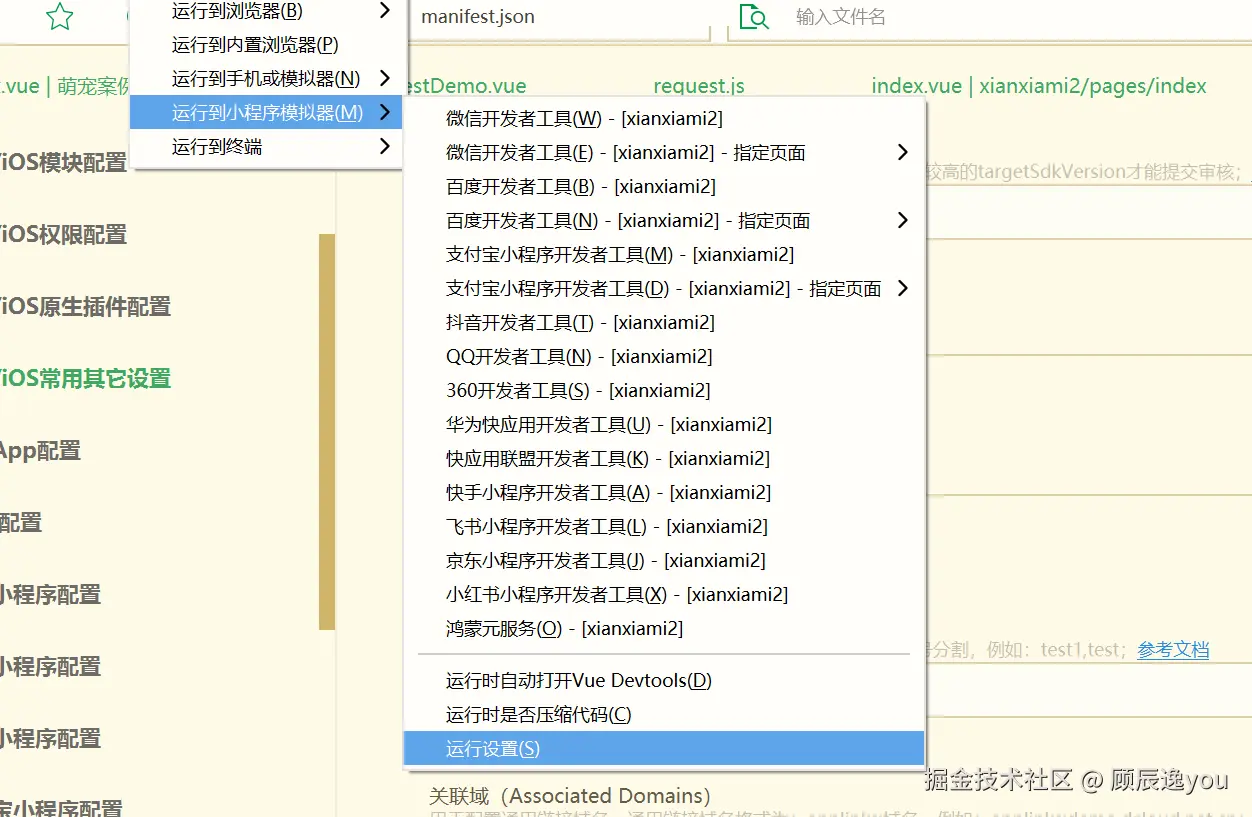1252x817 pixels.
Task: Run in 微信开发者工具(W) - [xianxiami2]
Action: click(x=664, y=119)
